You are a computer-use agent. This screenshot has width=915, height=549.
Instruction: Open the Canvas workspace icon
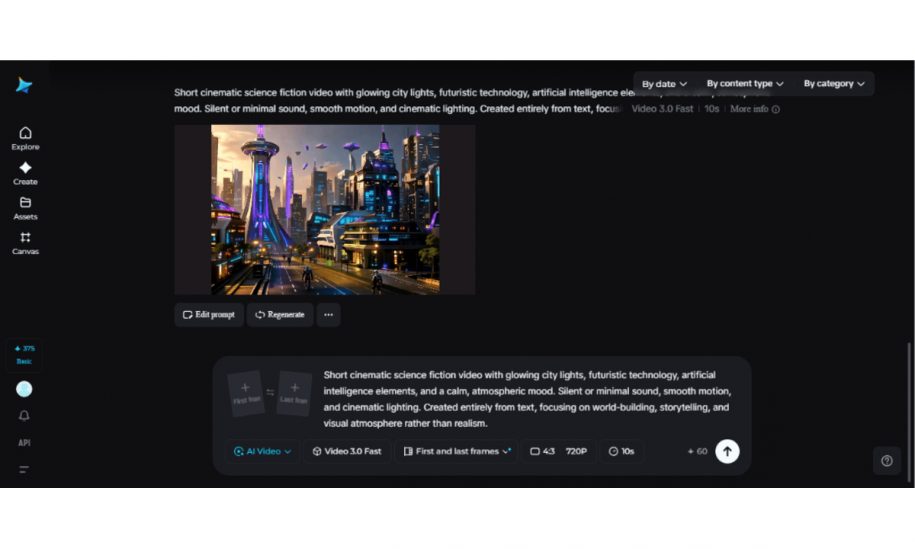click(25, 242)
